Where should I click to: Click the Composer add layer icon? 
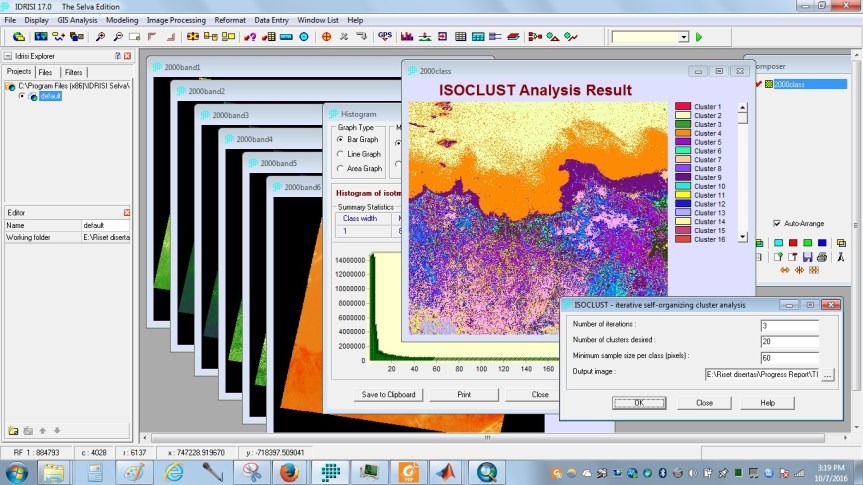[778, 257]
